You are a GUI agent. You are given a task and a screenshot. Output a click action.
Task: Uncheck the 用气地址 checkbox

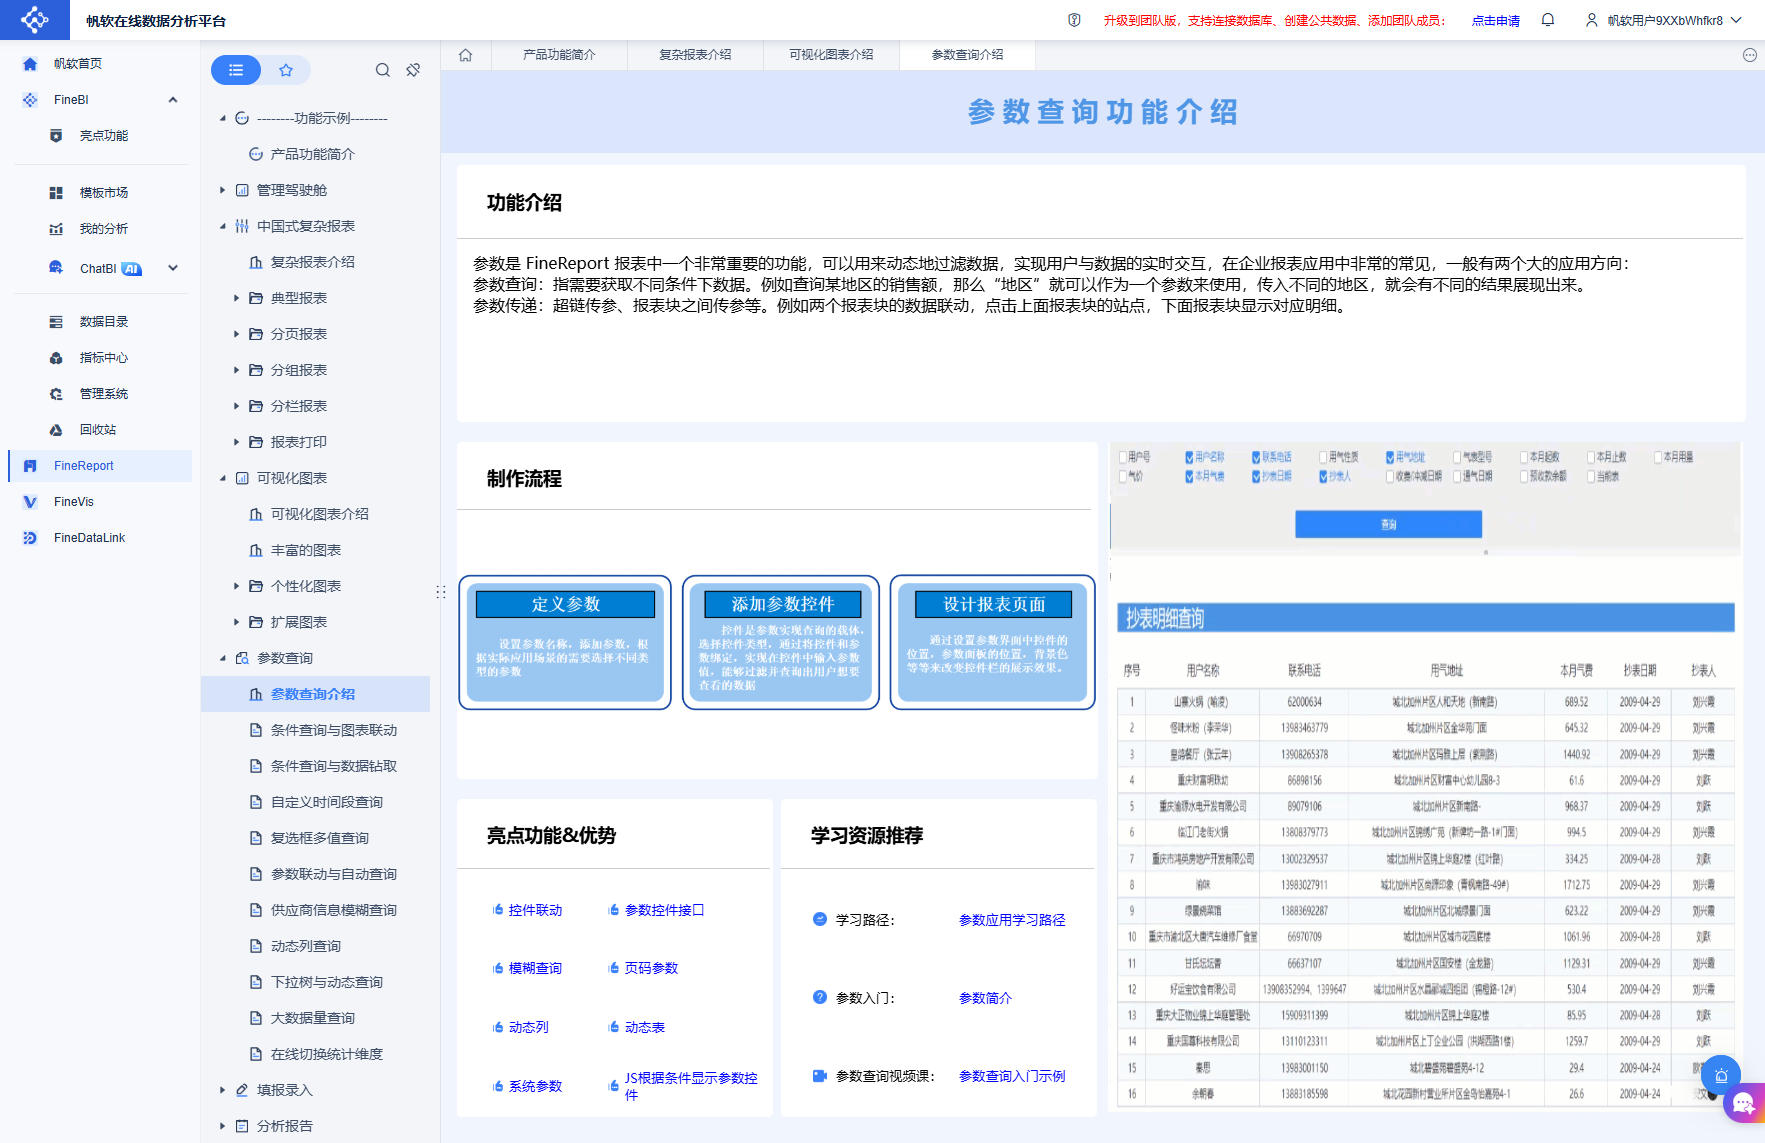(x=1390, y=457)
